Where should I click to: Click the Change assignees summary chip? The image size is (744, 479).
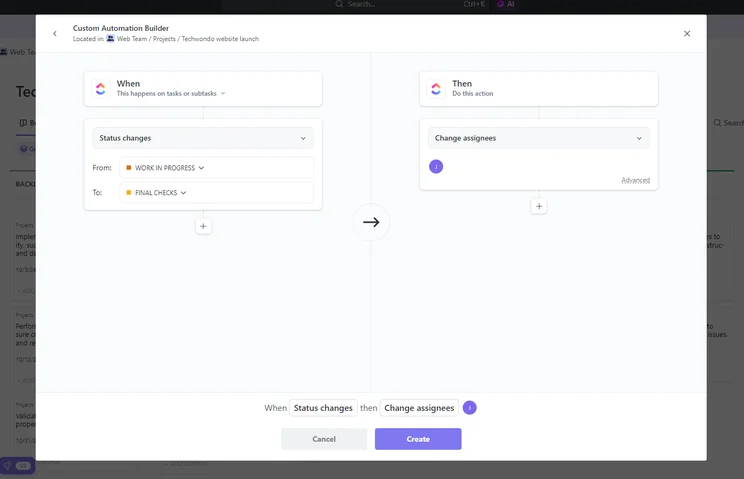(419, 408)
